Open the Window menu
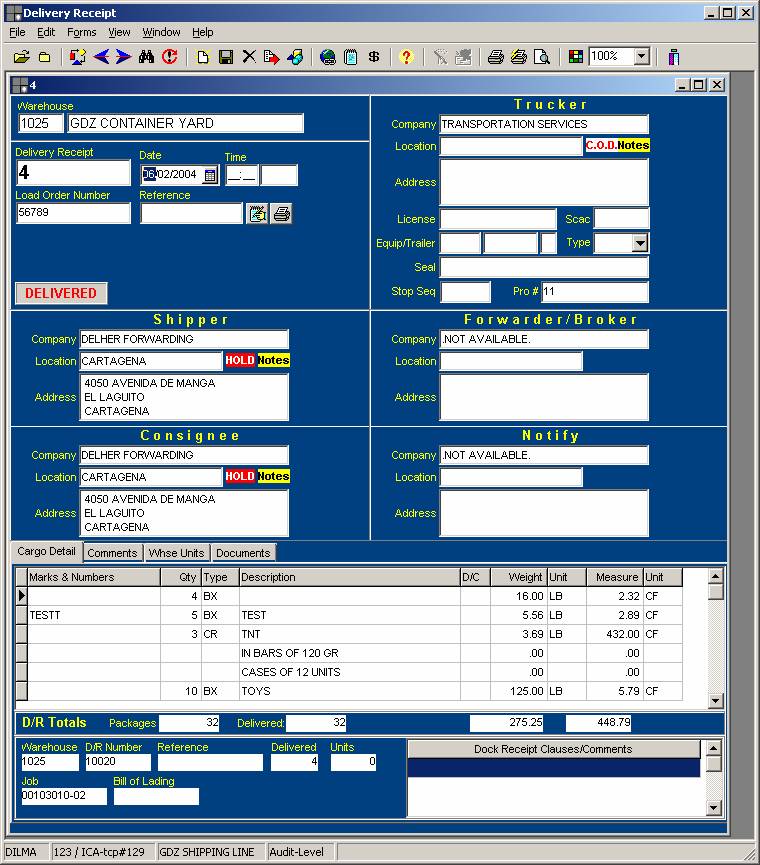Image resolution: width=760 pixels, height=865 pixels. tap(161, 32)
